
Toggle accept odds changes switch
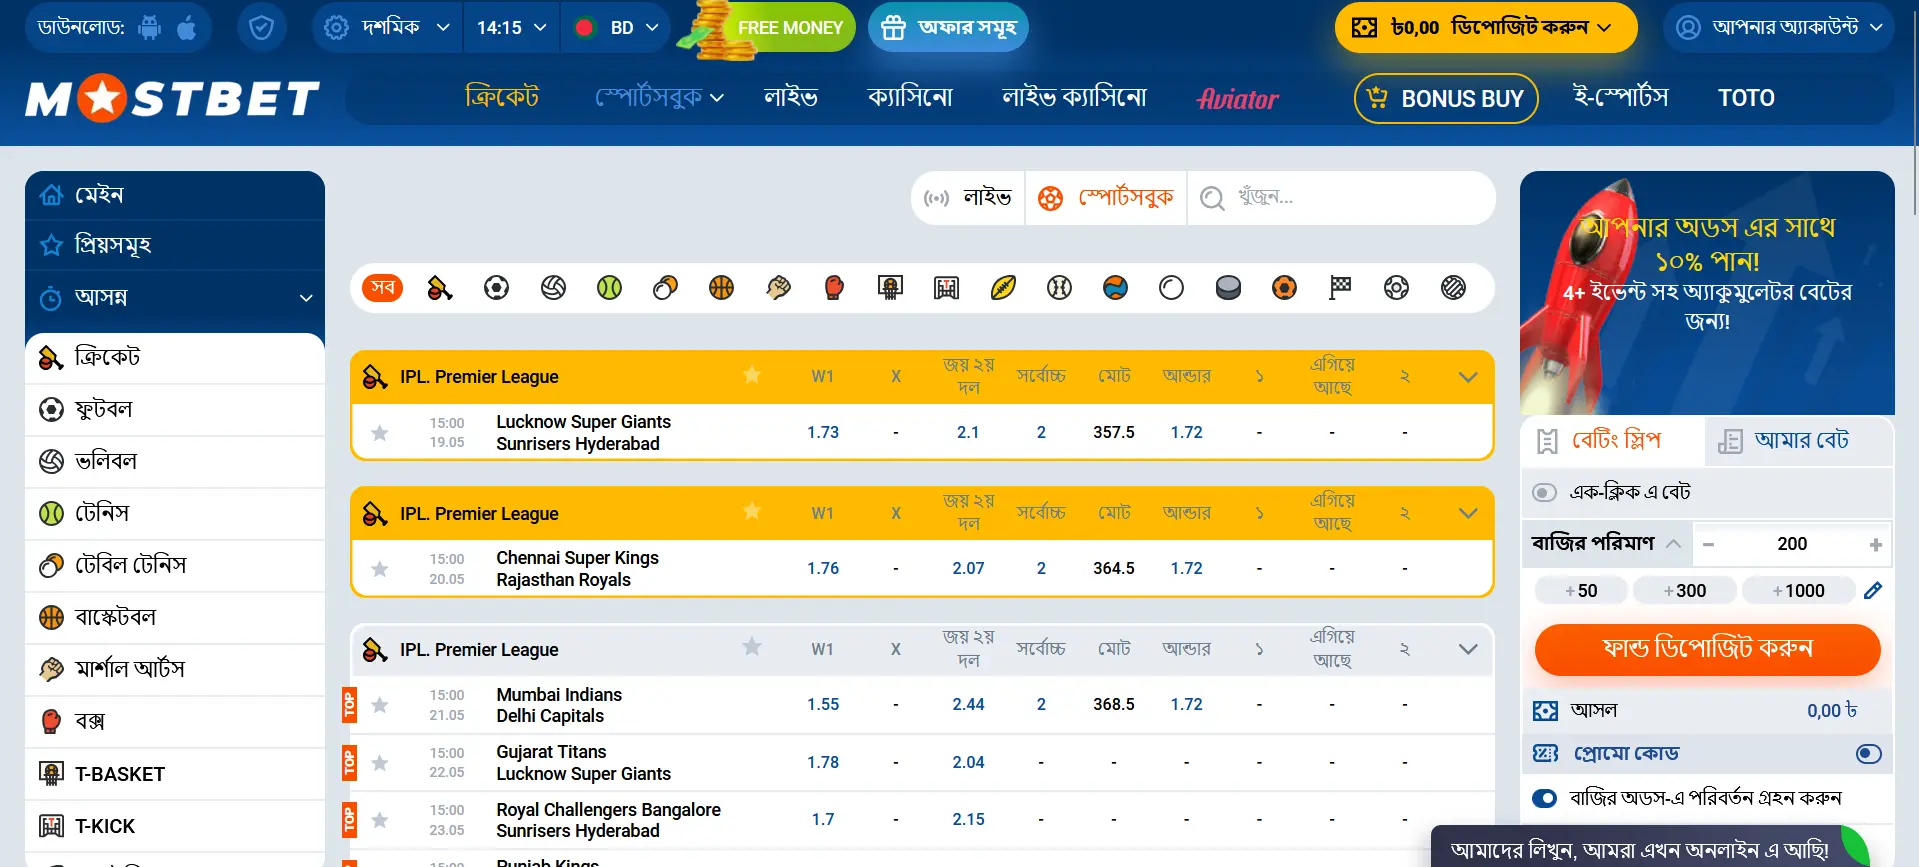(x=1544, y=798)
